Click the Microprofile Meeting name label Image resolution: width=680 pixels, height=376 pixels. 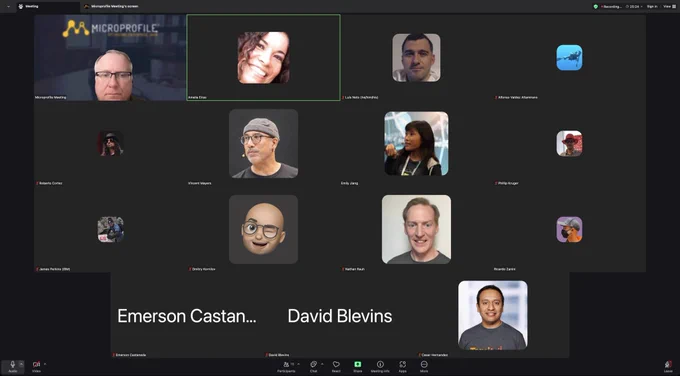[51, 98]
